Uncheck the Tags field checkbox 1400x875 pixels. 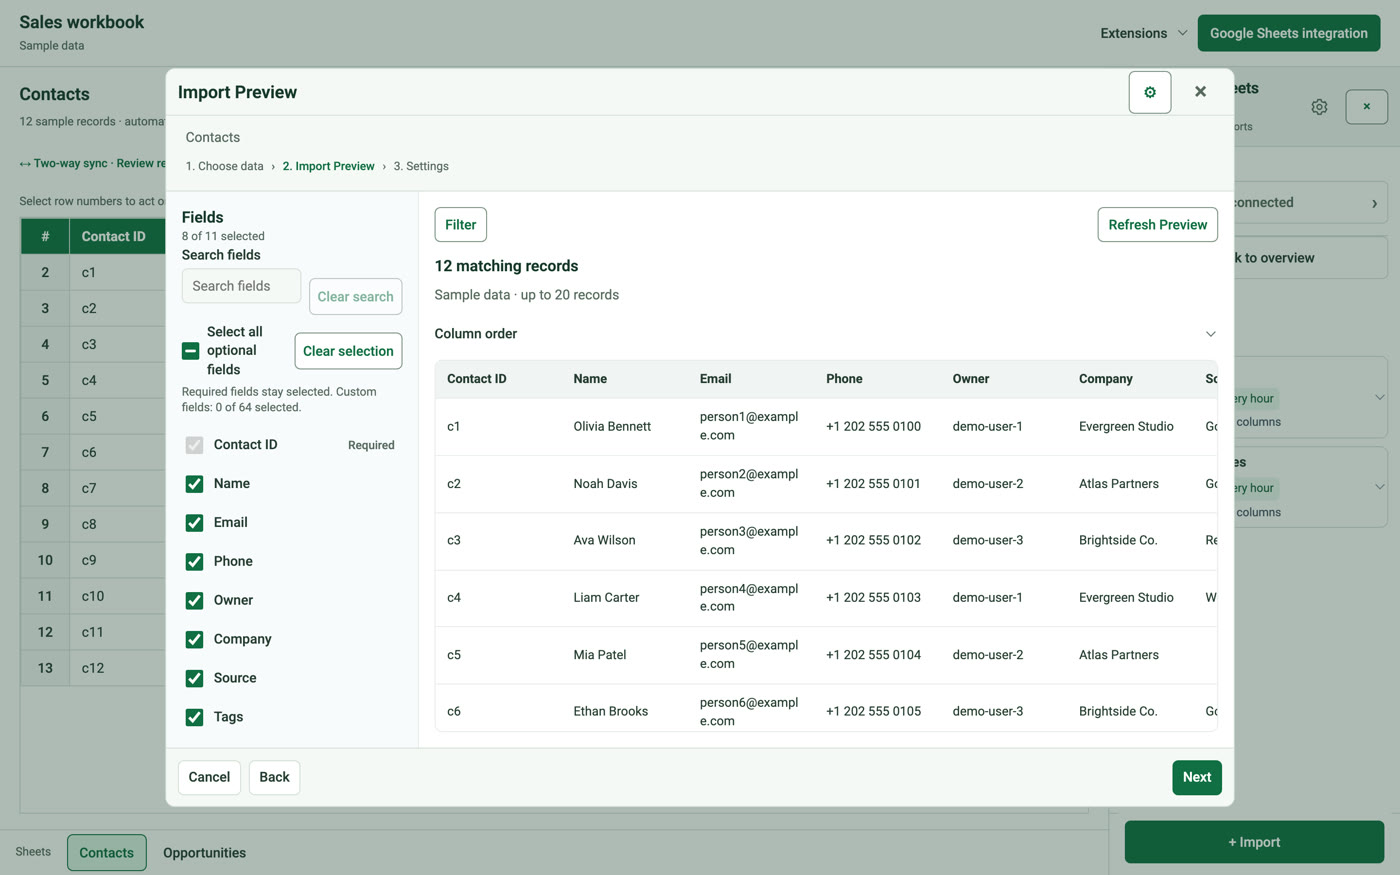pyautogui.click(x=195, y=718)
